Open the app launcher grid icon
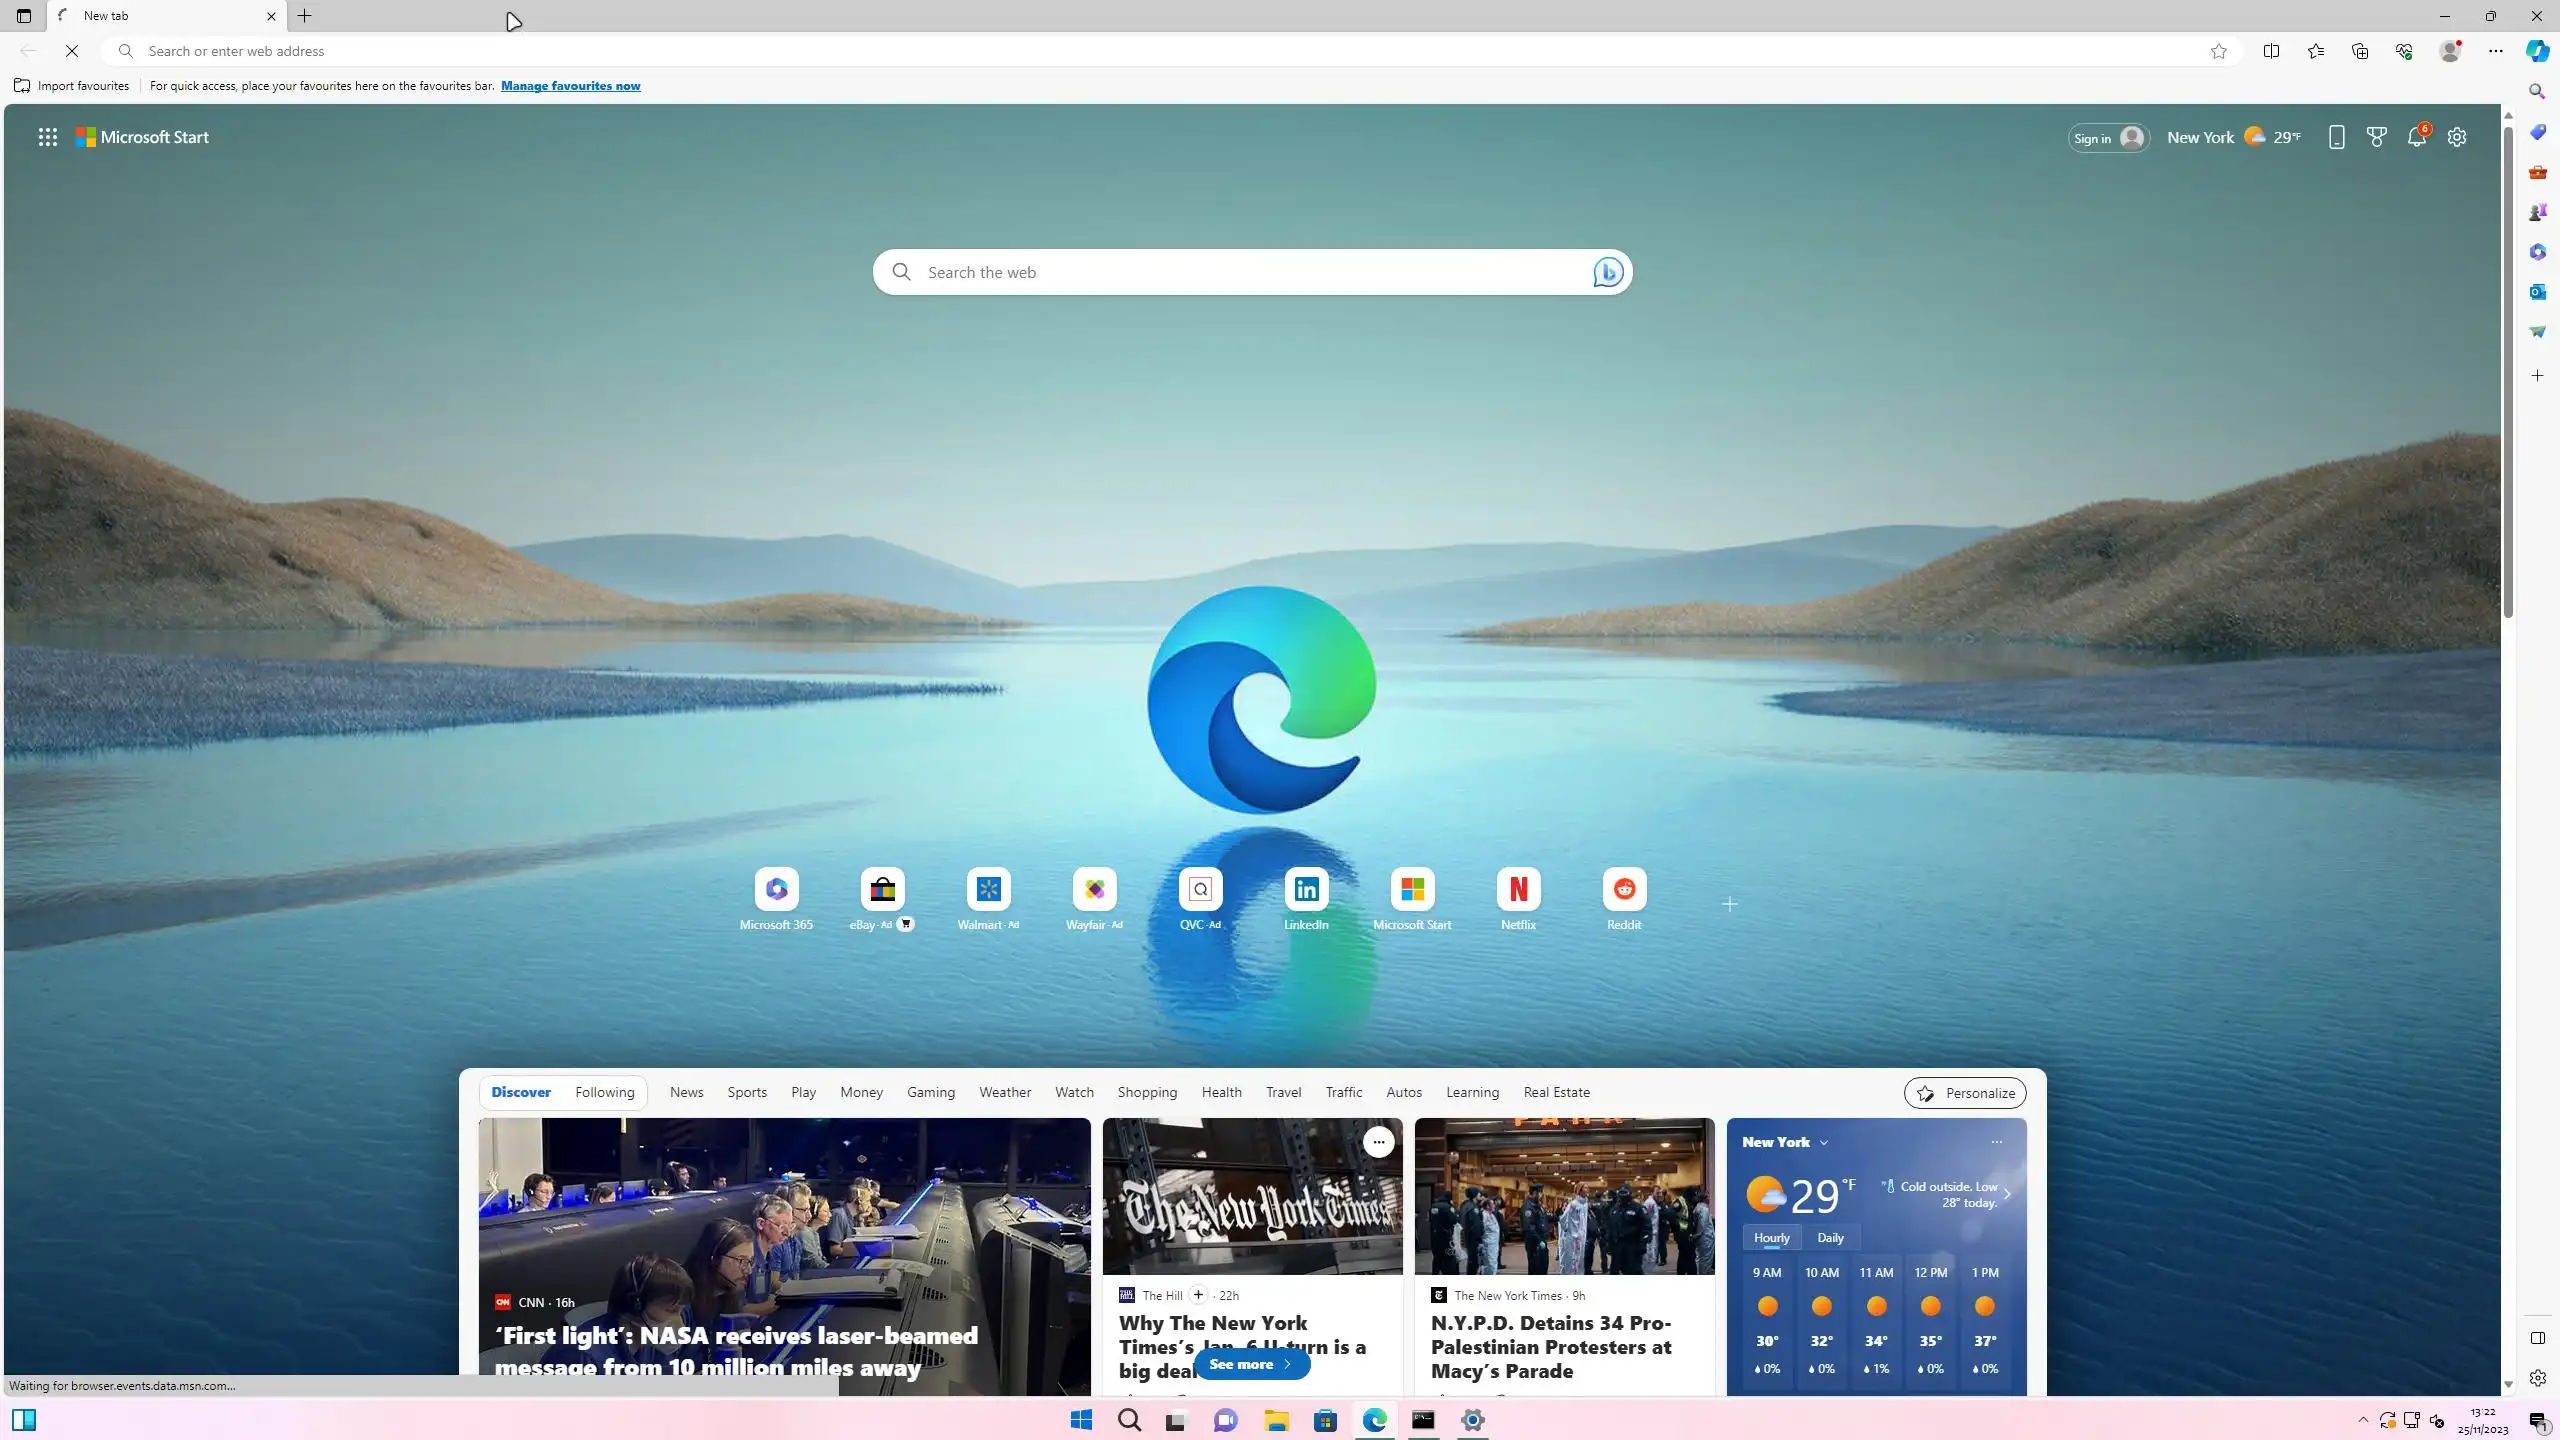The image size is (2560, 1440). pos(48,138)
